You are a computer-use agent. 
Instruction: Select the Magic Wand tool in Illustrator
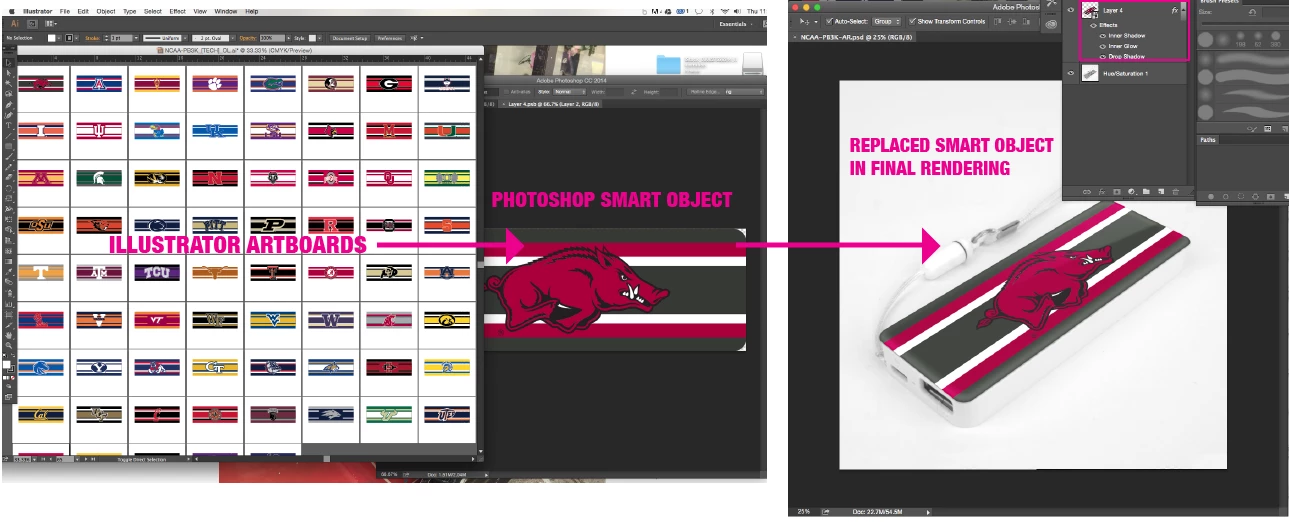(x=8, y=83)
